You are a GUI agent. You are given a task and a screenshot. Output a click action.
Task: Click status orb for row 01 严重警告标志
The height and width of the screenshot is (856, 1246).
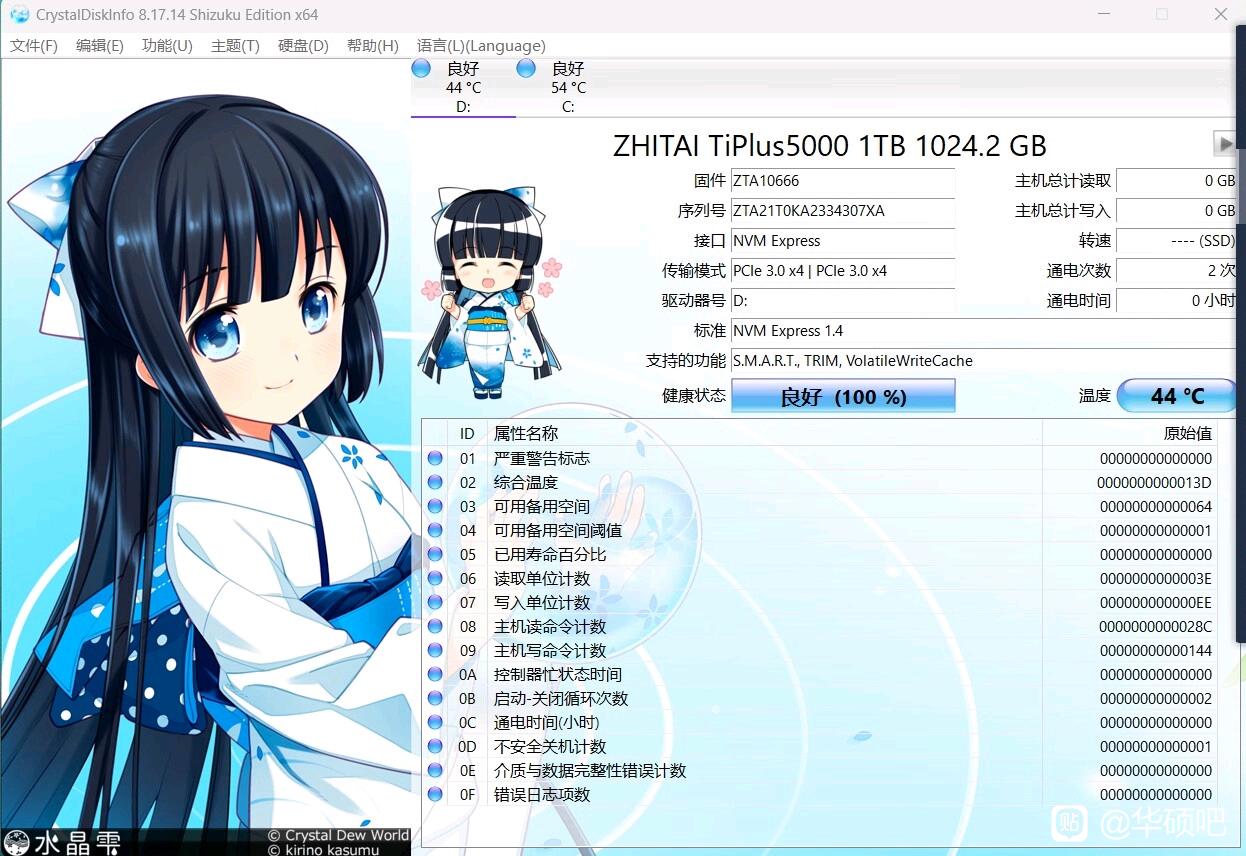435,458
